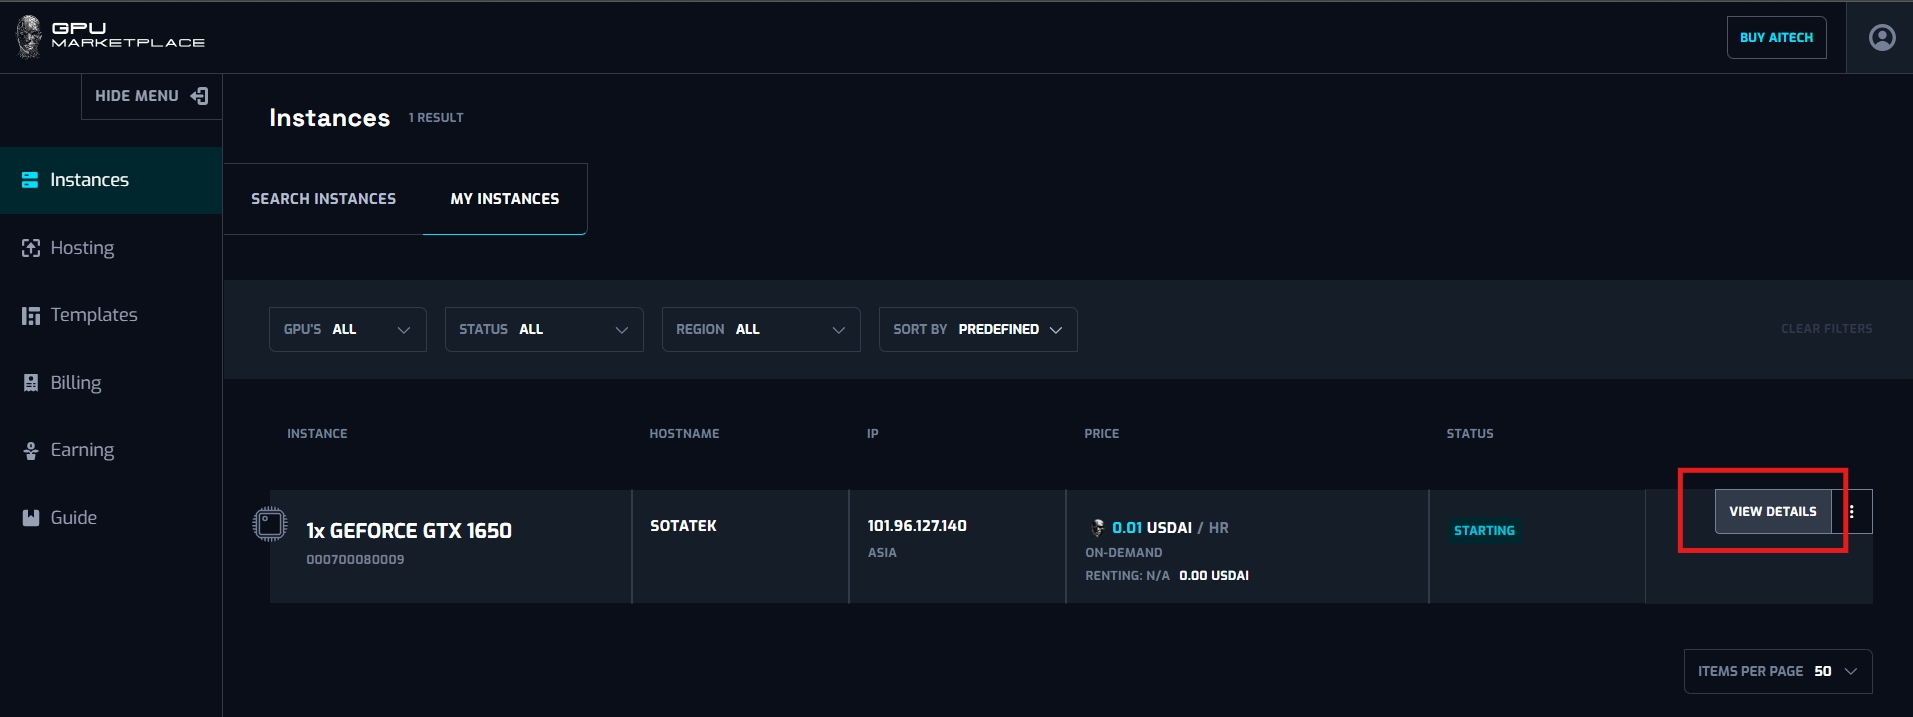Expand the Status filter dropdown

click(543, 330)
